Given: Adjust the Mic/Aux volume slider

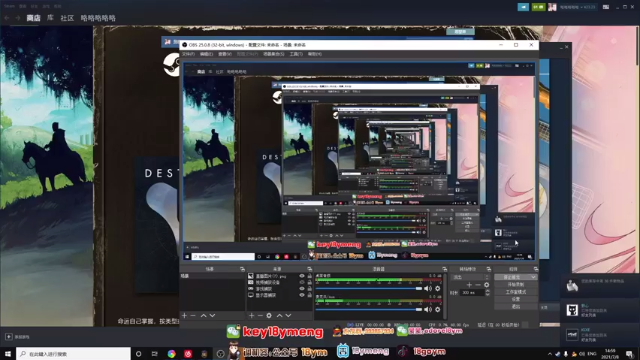Looking at the screenshot, I should (x=369, y=309).
